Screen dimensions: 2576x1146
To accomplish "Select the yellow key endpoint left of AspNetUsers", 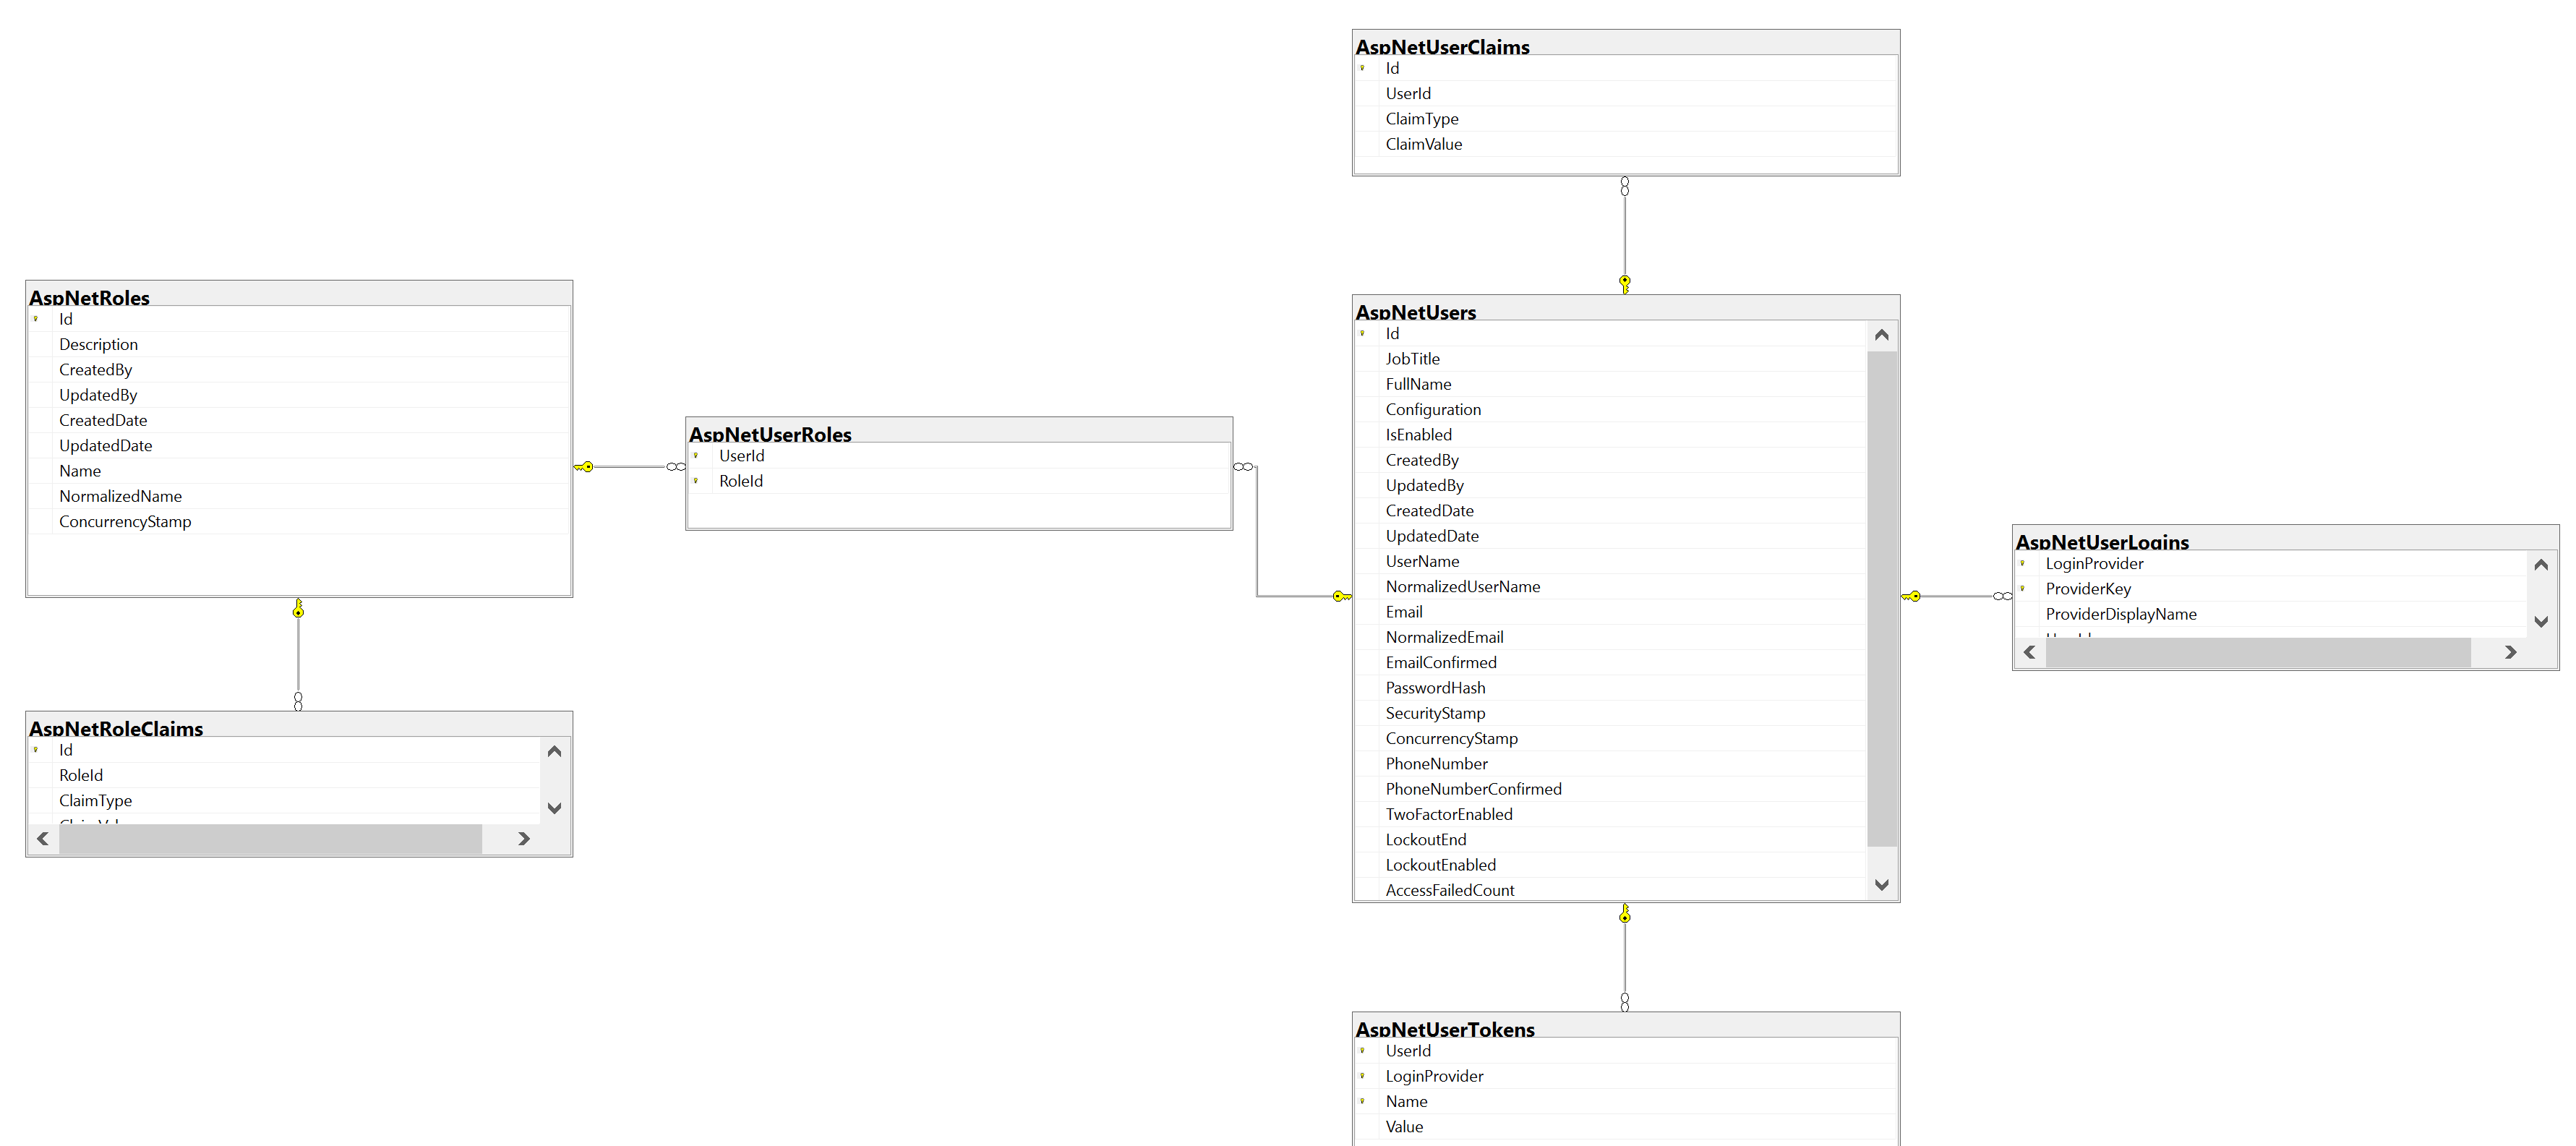I will pyautogui.click(x=1342, y=596).
